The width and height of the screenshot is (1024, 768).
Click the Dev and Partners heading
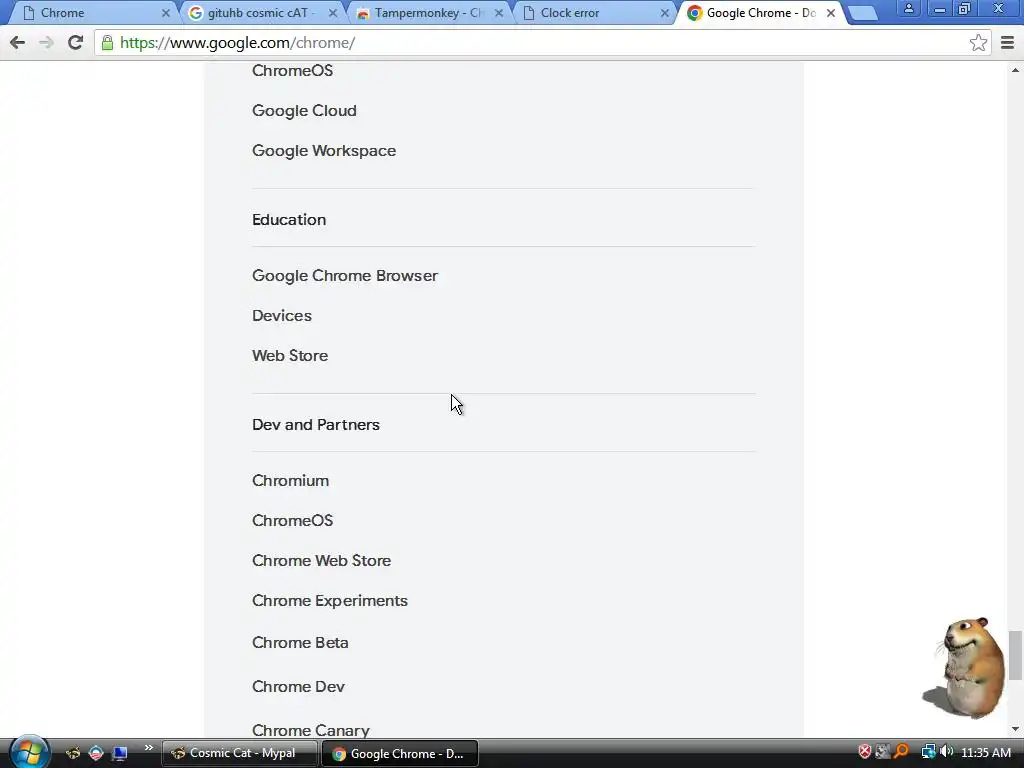(x=316, y=424)
